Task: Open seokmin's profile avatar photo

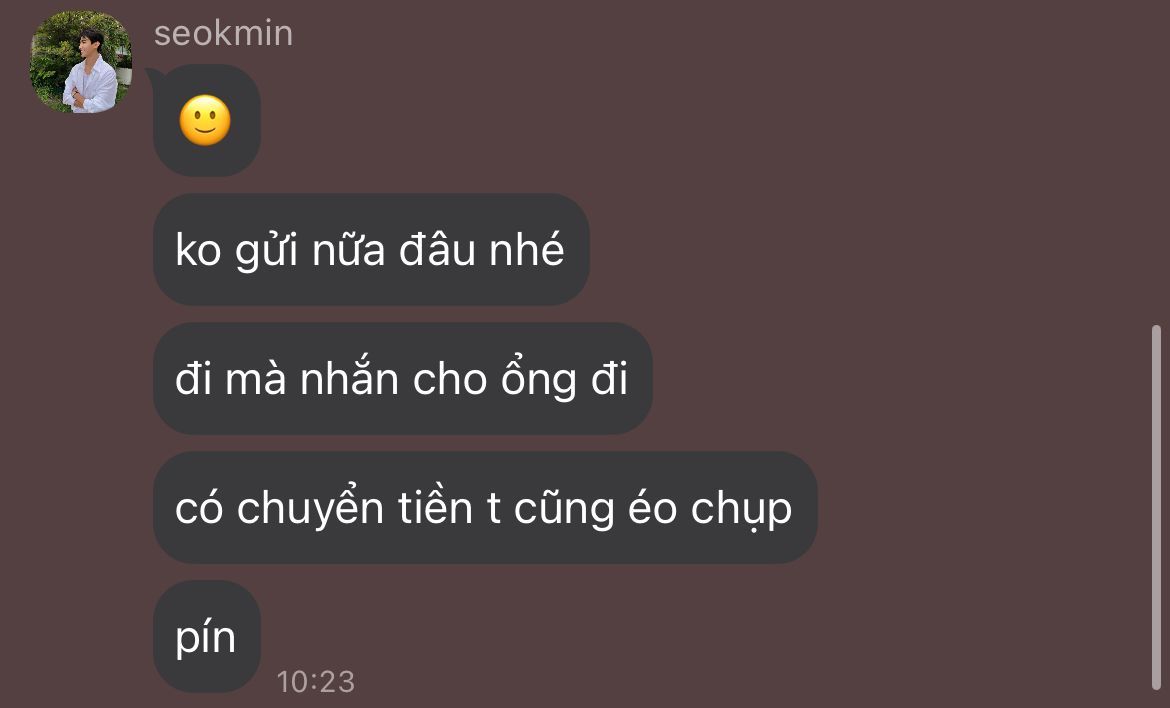Action: (81, 62)
